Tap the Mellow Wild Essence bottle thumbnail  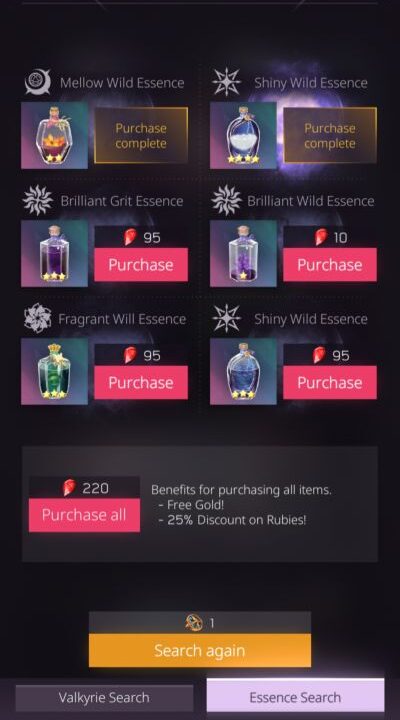54,135
